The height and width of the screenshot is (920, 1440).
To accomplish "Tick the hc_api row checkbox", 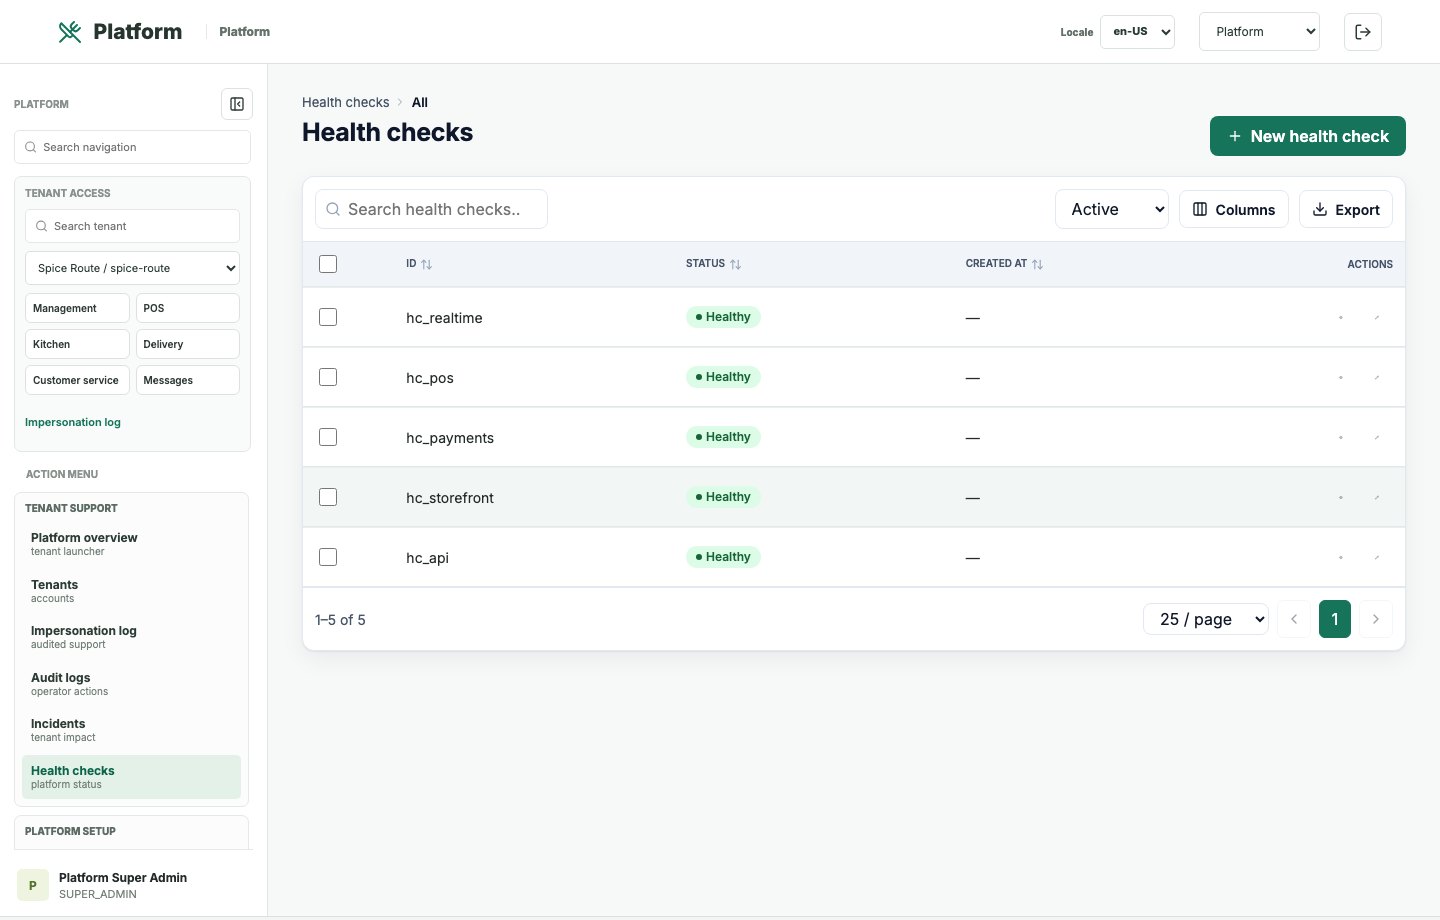I will (x=328, y=557).
